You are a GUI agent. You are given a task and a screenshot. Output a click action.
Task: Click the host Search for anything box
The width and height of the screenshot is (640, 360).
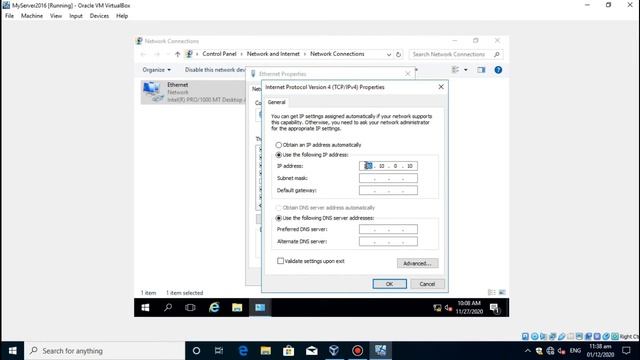click(105, 351)
